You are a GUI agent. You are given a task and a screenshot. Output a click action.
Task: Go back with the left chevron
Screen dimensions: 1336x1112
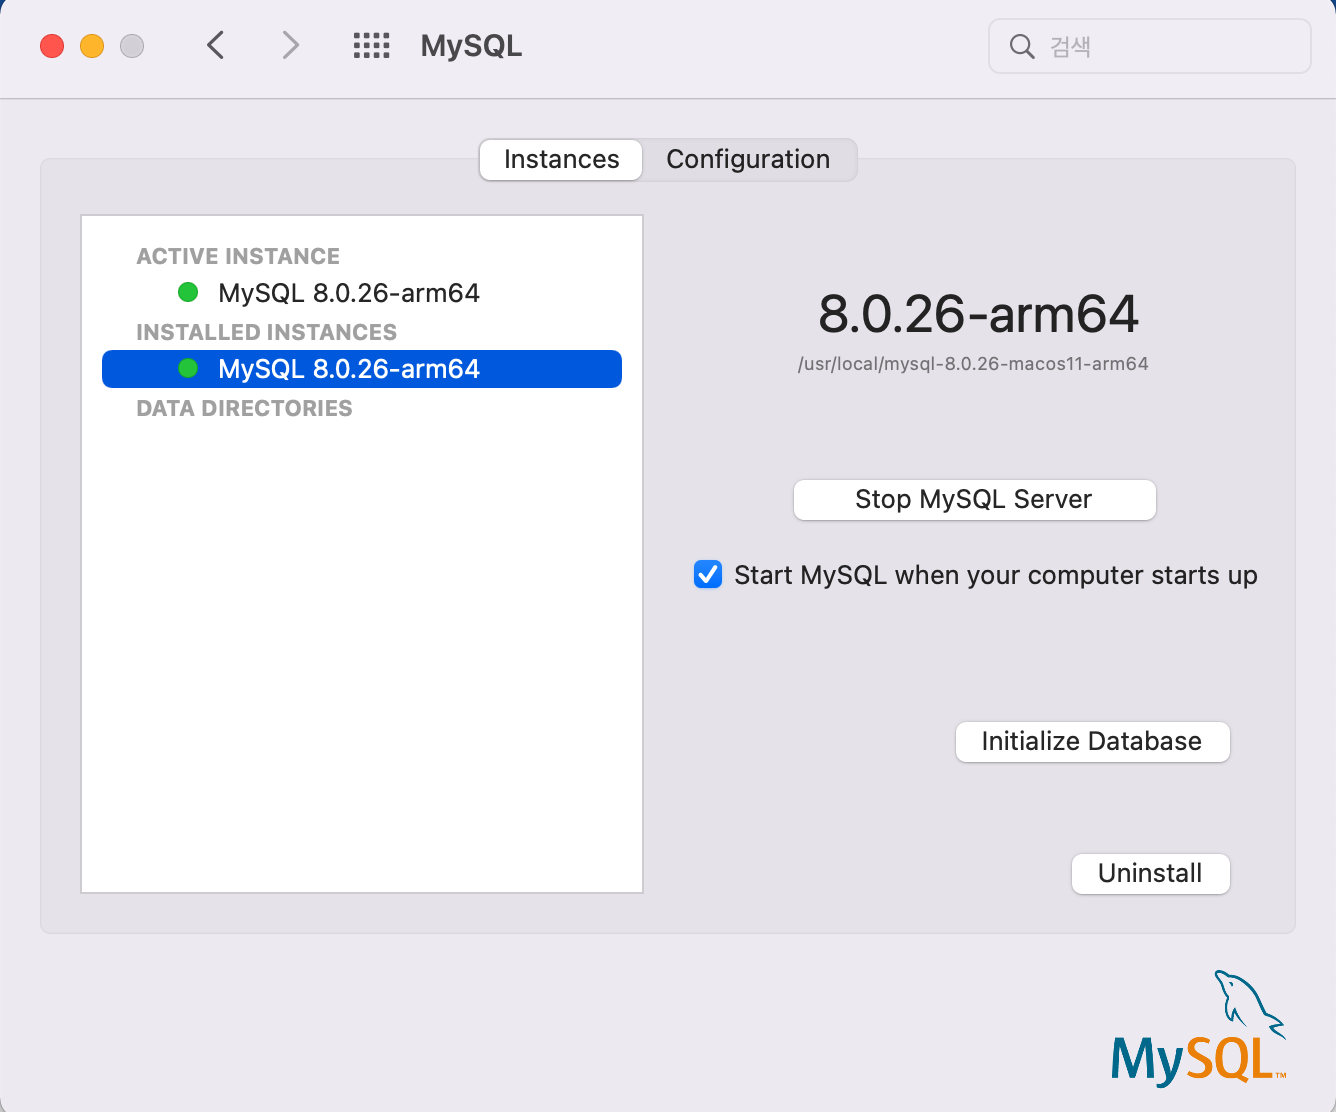click(215, 45)
